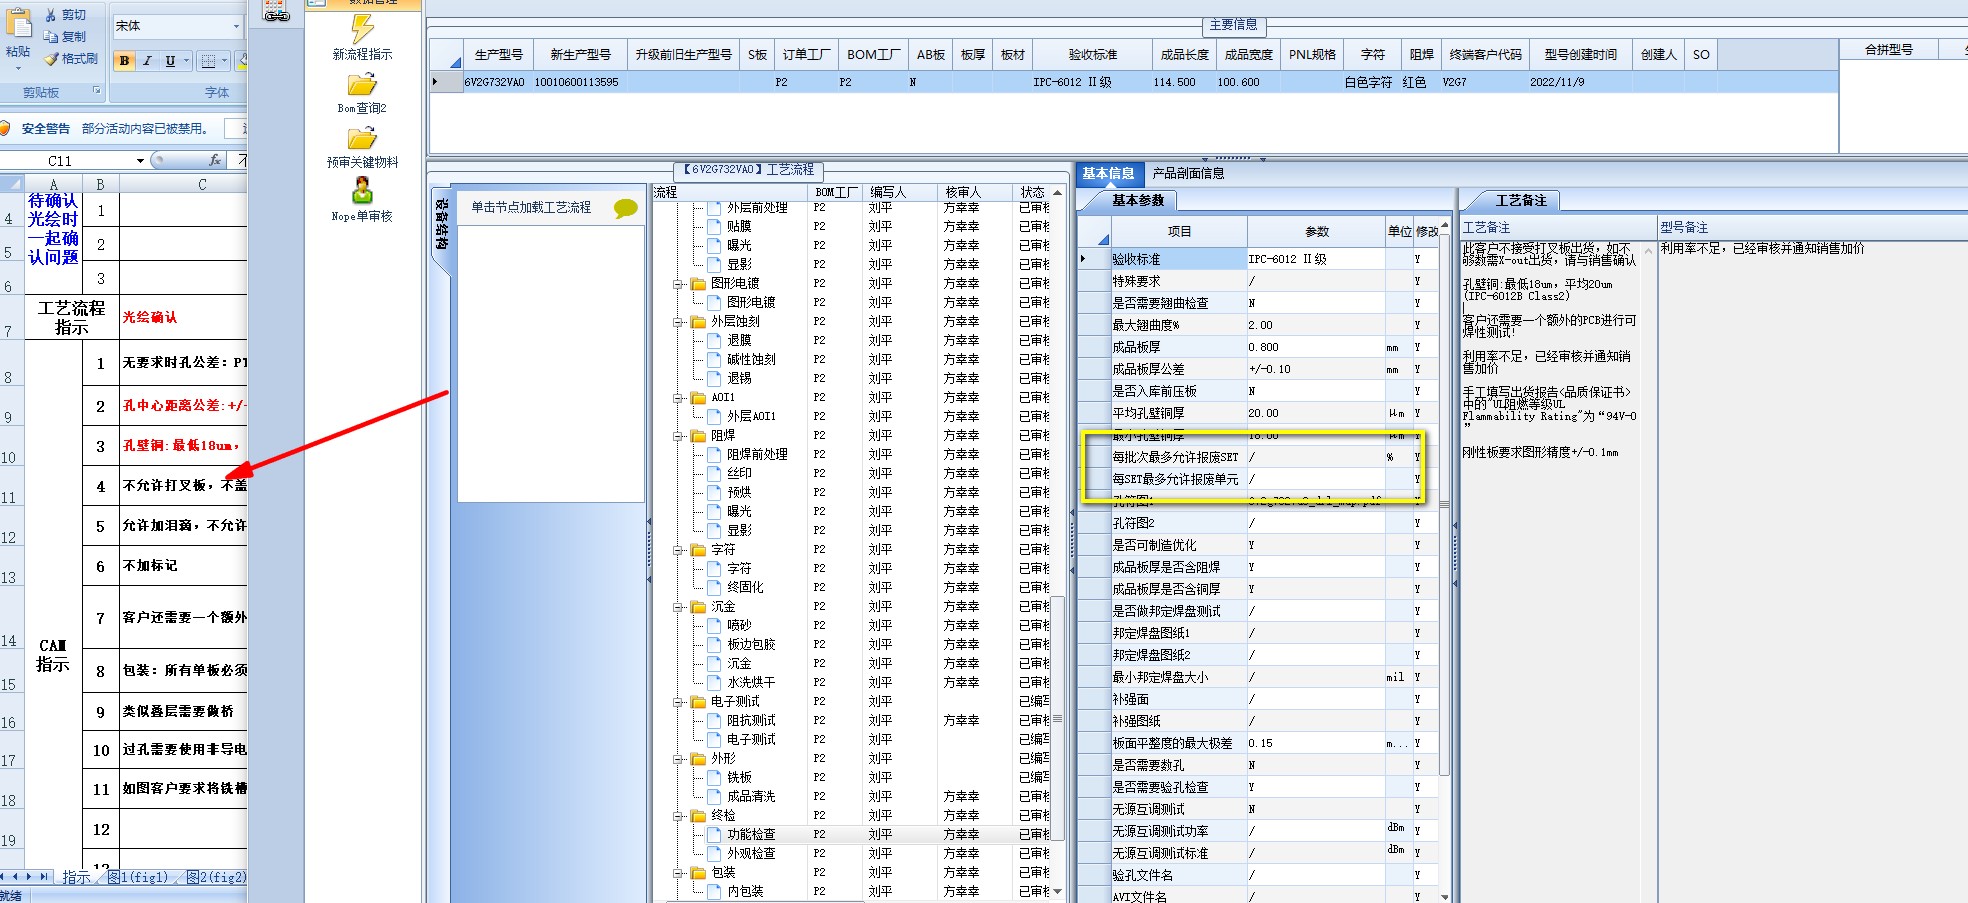The height and width of the screenshot is (903, 1968).
Task: Click the security warning shield icon
Action: [x=5, y=128]
